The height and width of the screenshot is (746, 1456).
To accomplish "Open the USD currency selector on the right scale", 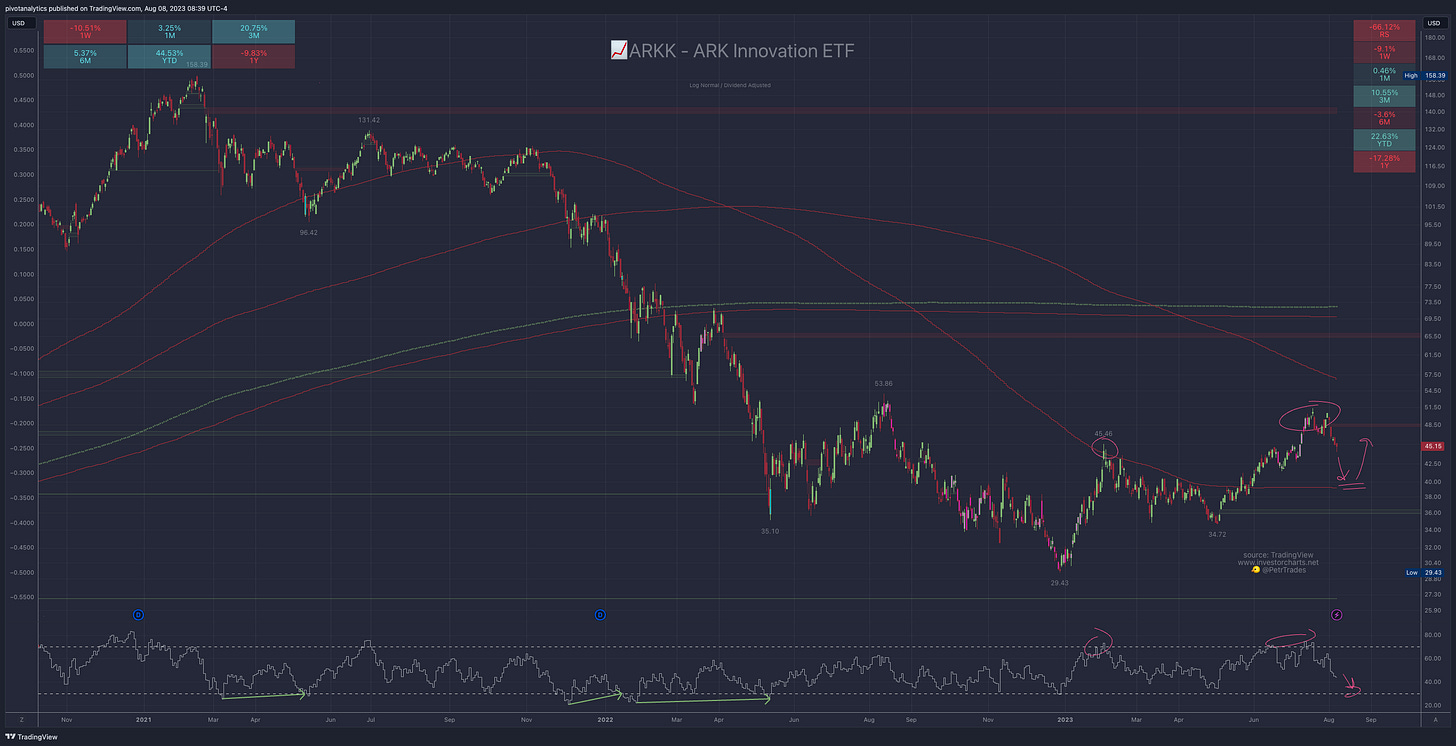I will pos(1435,22).
